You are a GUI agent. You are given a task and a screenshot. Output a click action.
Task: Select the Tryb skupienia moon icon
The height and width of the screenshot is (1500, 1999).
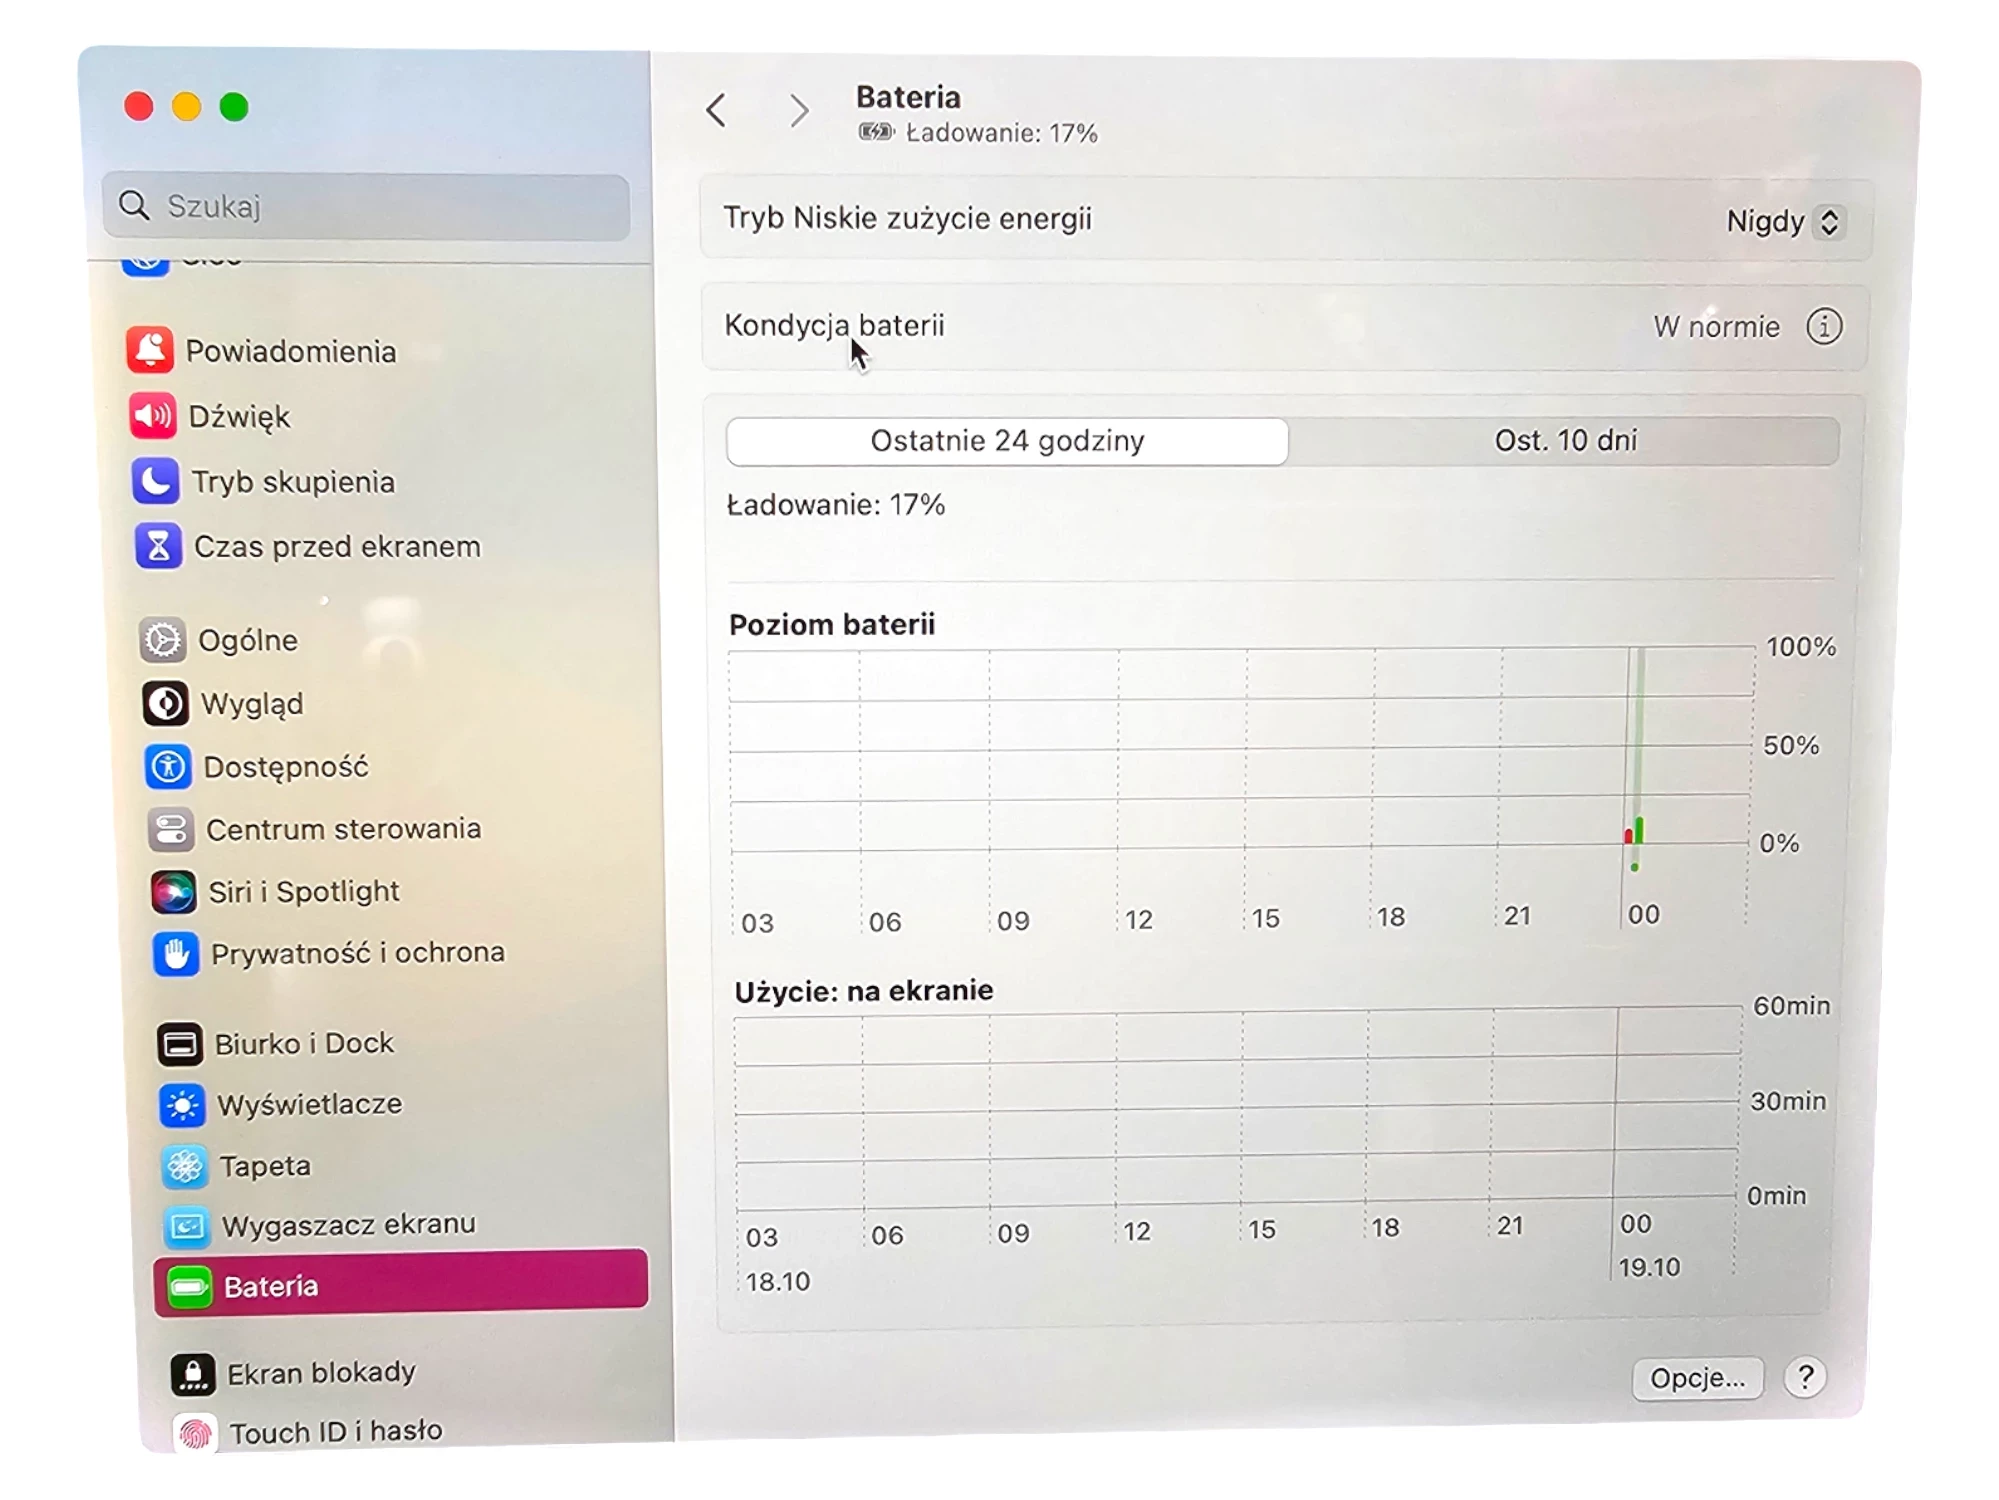pos(155,481)
